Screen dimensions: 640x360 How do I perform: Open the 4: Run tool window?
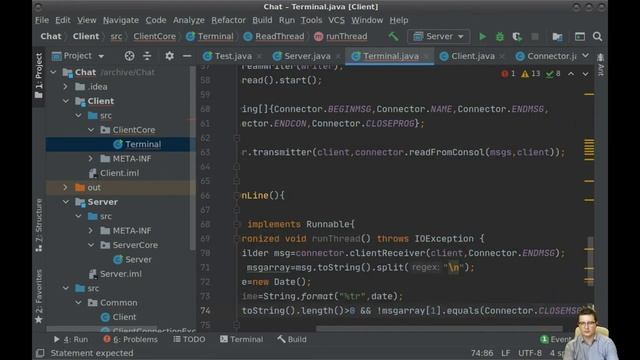point(71,340)
